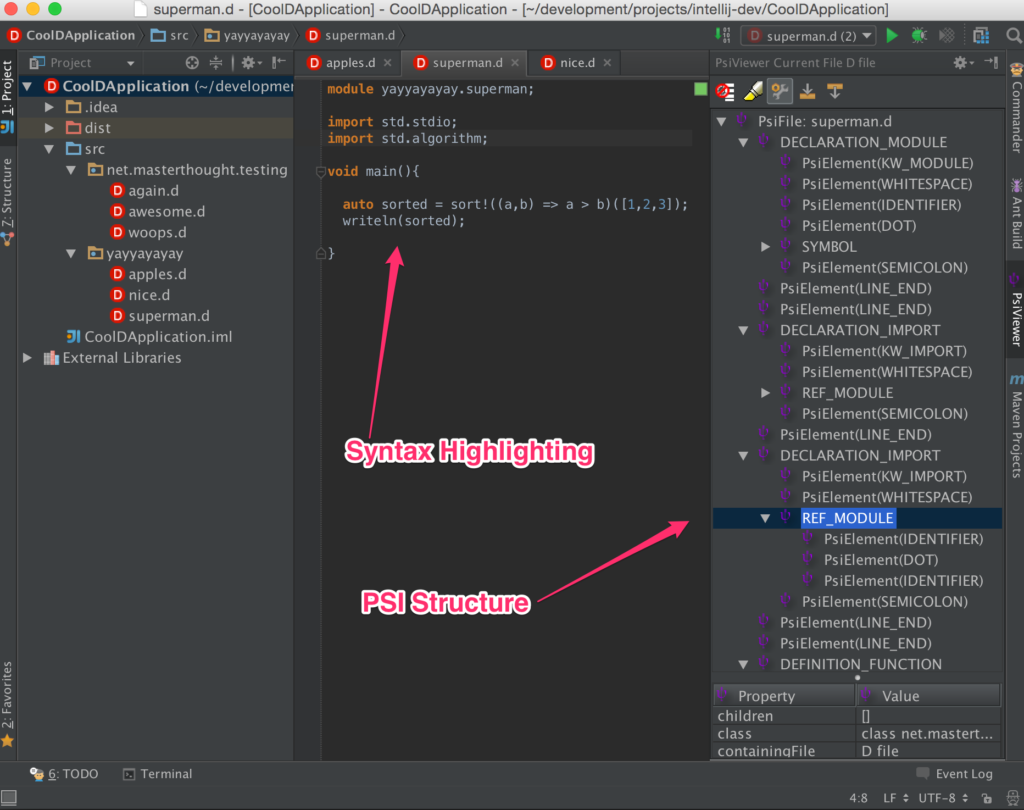Image resolution: width=1024 pixels, height=810 pixels.
Task: Open the run configuration dropdown
Action: [810, 36]
